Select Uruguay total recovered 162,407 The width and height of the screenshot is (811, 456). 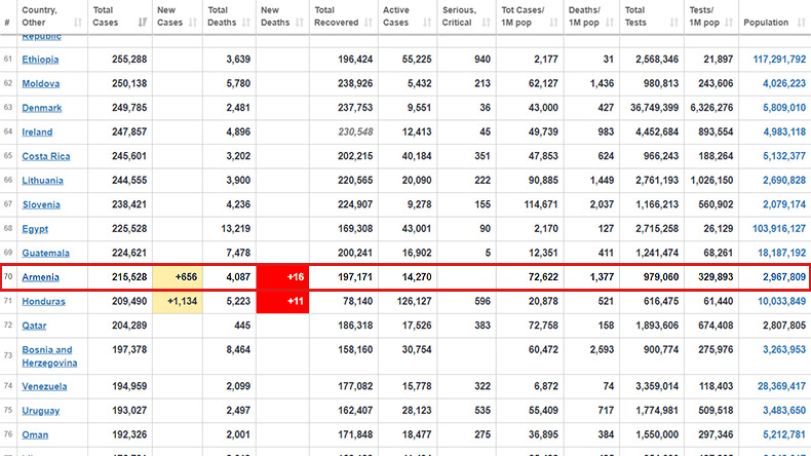pos(355,411)
